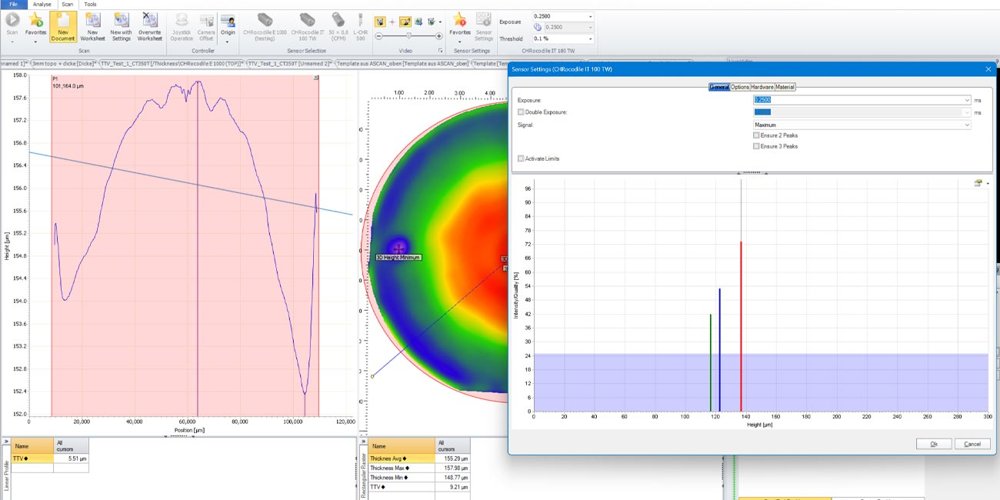The height and width of the screenshot is (500, 1000).
Task: Expand the video tools dropdown arrow
Action: coord(440,22)
